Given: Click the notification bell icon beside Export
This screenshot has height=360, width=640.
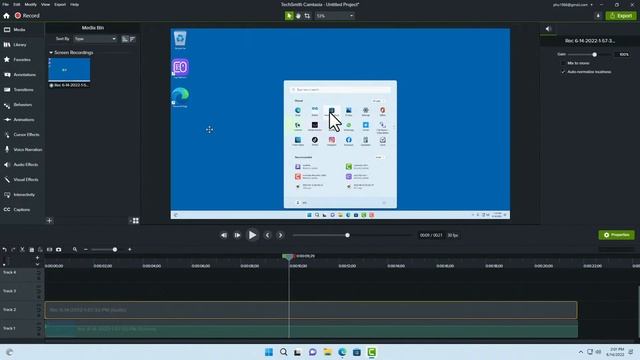Looking at the screenshot, I should coord(598,16).
